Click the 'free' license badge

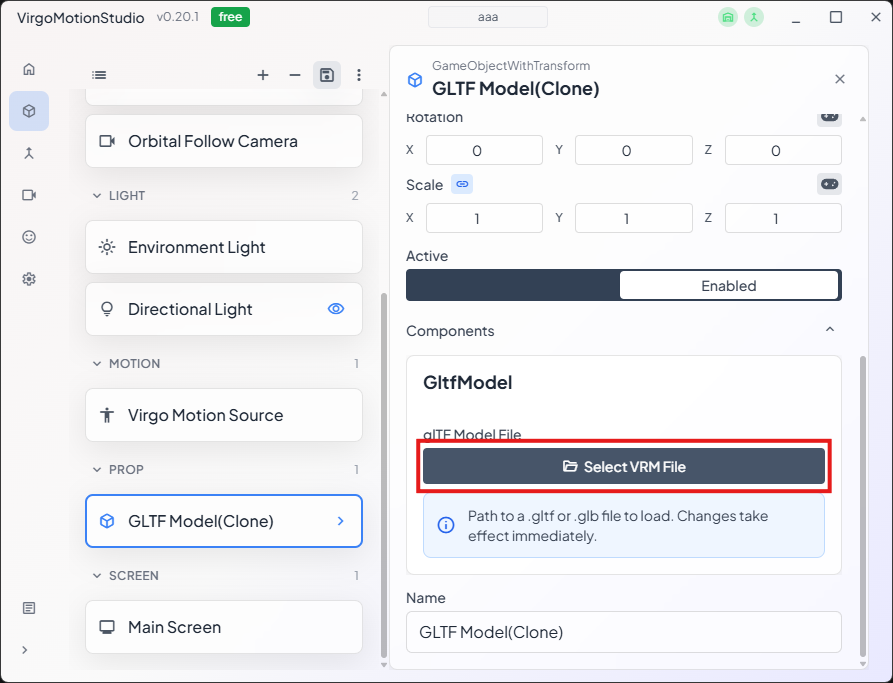pyautogui.click(x=230, y=17)
